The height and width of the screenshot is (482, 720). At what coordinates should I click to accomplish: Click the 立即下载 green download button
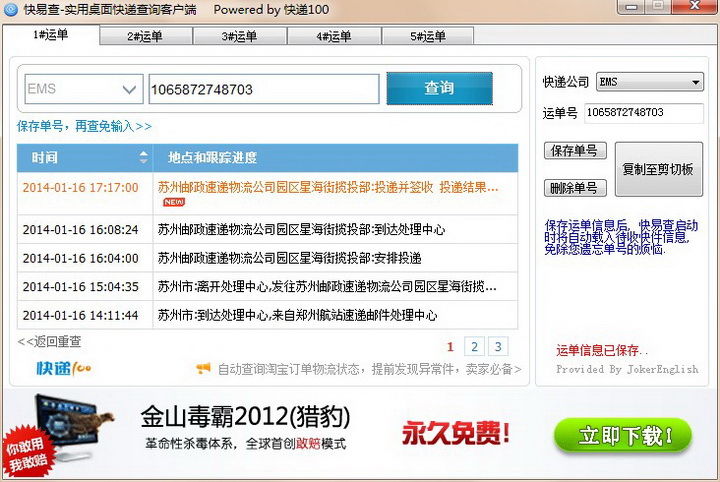click(623, 436)
